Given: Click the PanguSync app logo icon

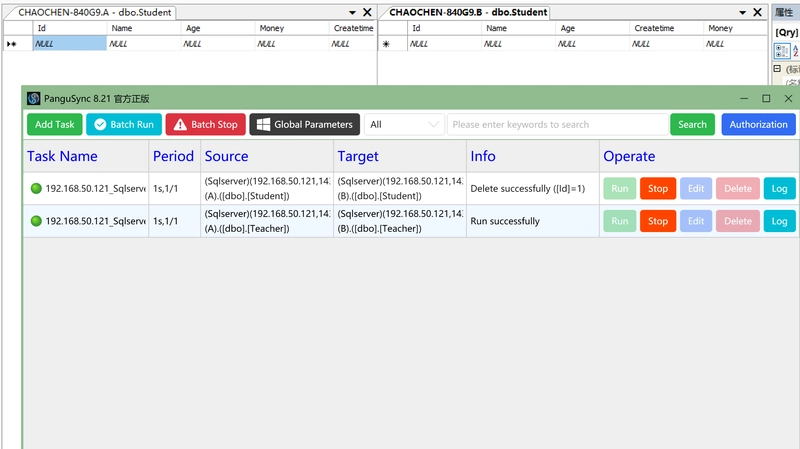Looking at the screenshot, I should [34, 98].
